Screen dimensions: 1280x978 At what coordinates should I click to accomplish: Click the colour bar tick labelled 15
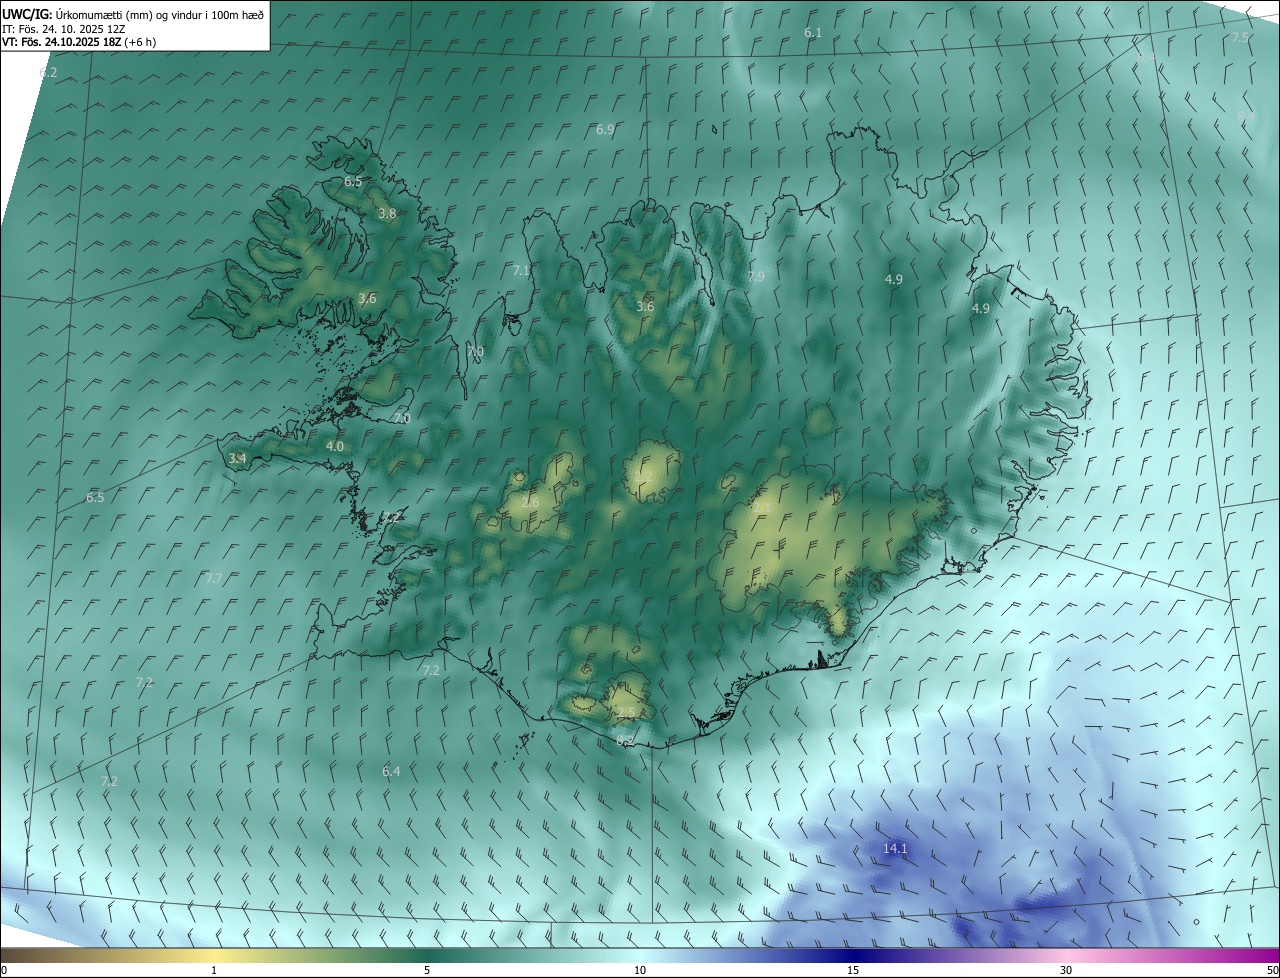point(853,971)
